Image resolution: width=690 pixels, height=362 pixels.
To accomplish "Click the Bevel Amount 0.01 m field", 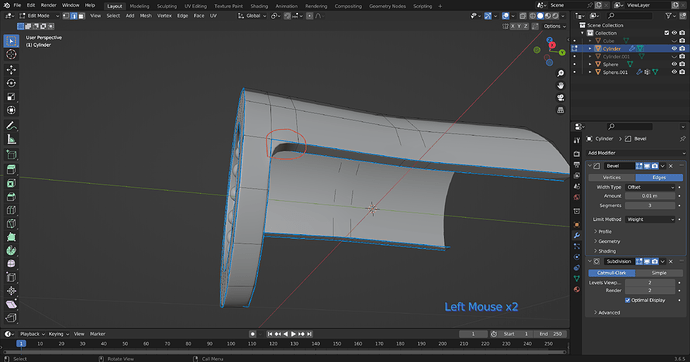I will [x=650, y=196].
